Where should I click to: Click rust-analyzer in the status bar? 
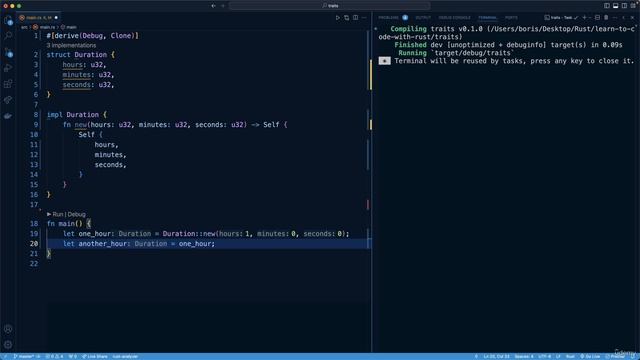point(125,356)
